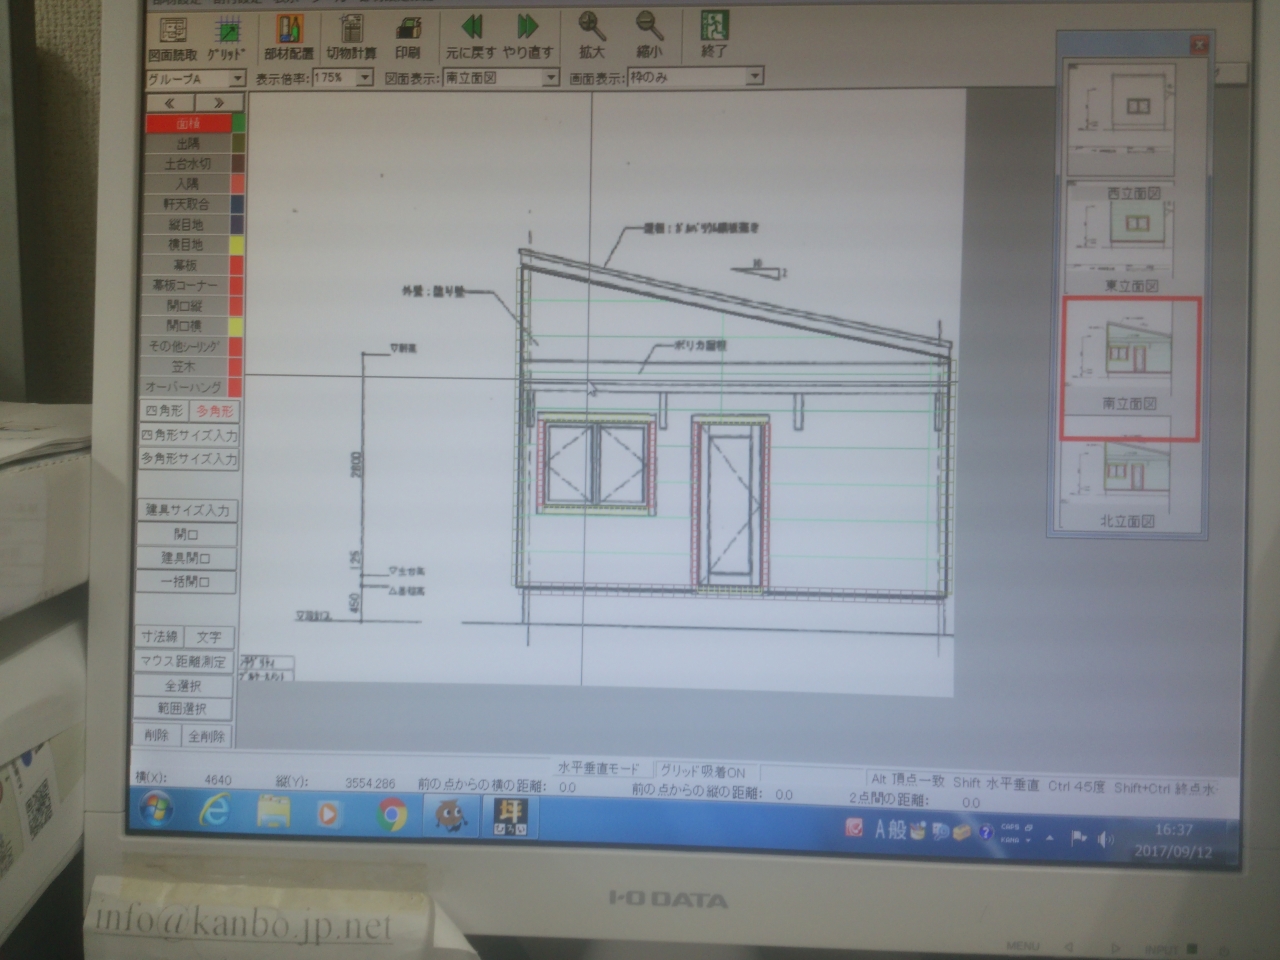Click the 全削除 delete all button

tap(207, 736)
